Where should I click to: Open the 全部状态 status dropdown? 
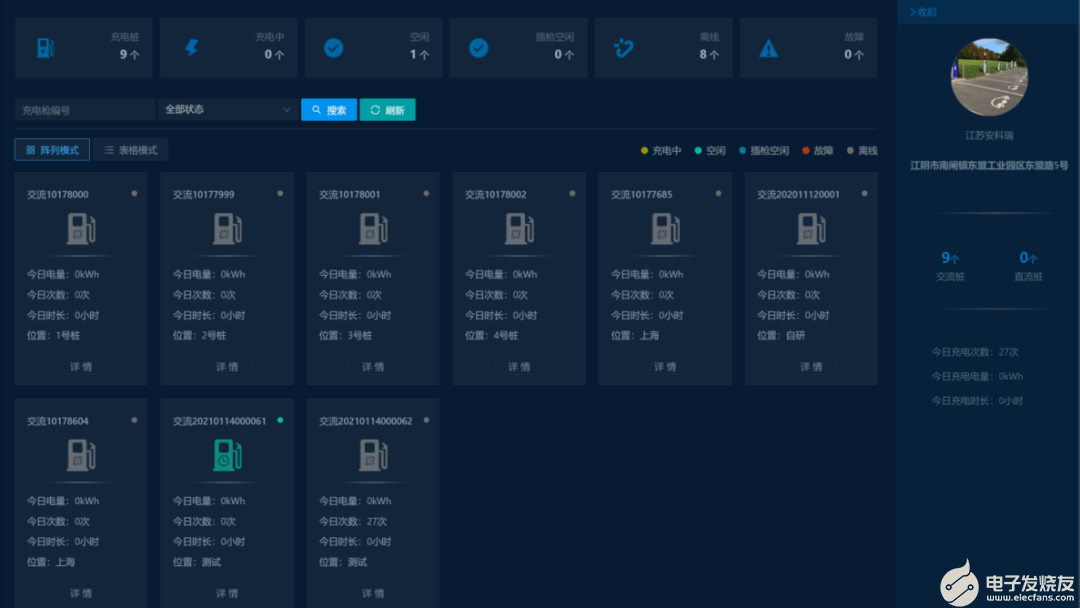pos(227,109)
